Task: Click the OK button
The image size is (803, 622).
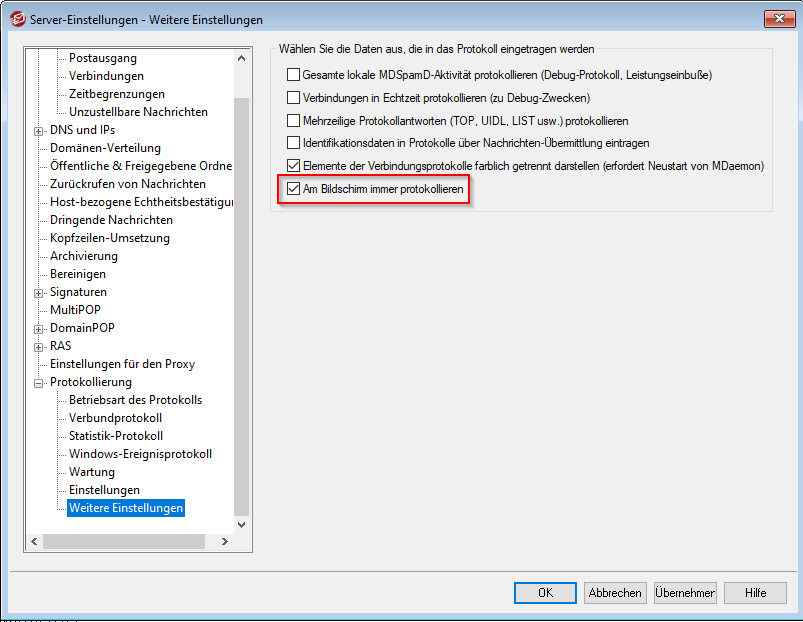Action: (544, 593)
